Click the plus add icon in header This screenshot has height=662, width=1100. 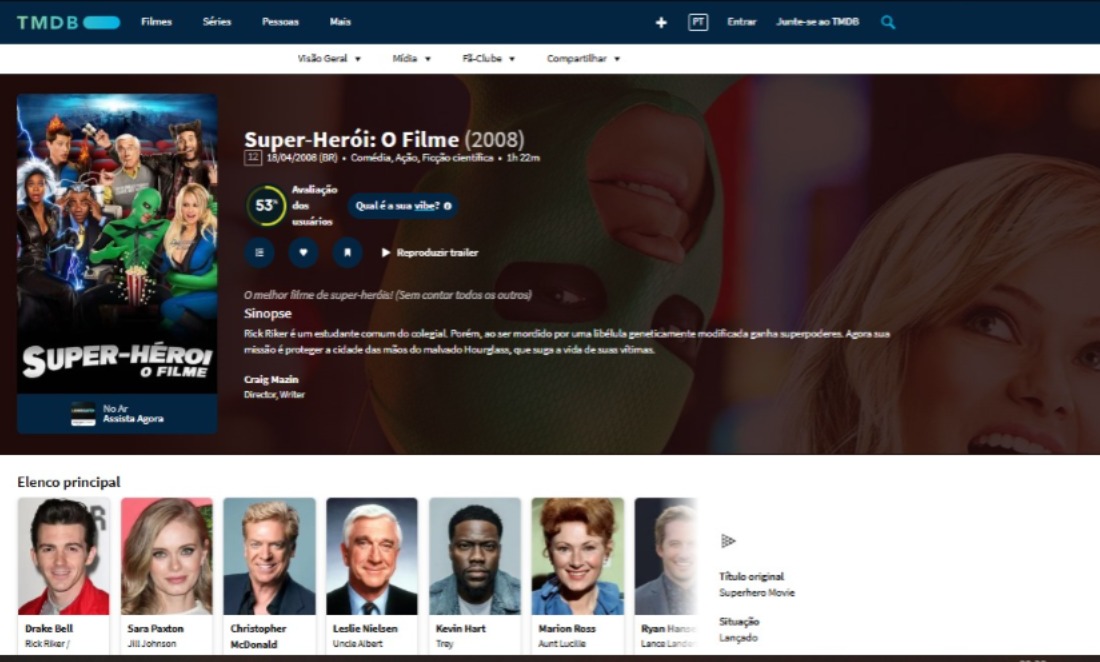pos(661,22)
